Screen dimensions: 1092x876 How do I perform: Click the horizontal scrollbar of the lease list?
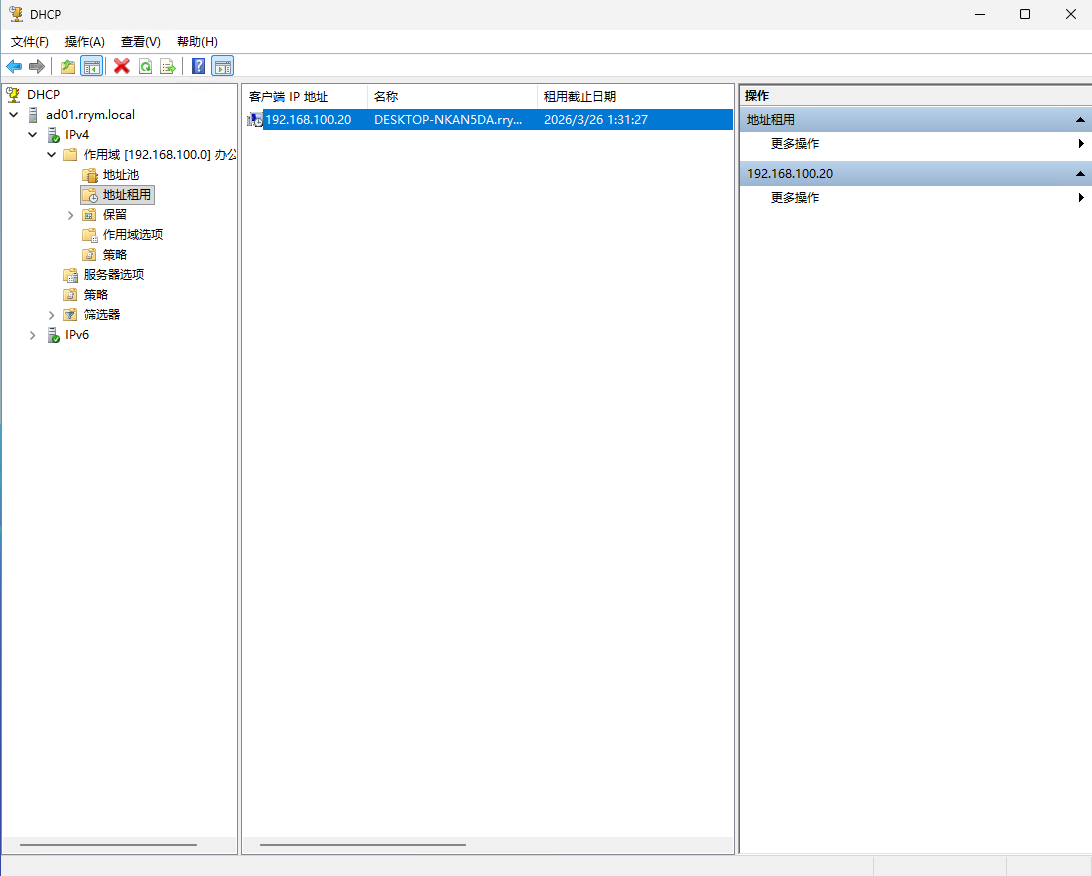(363, 845)
